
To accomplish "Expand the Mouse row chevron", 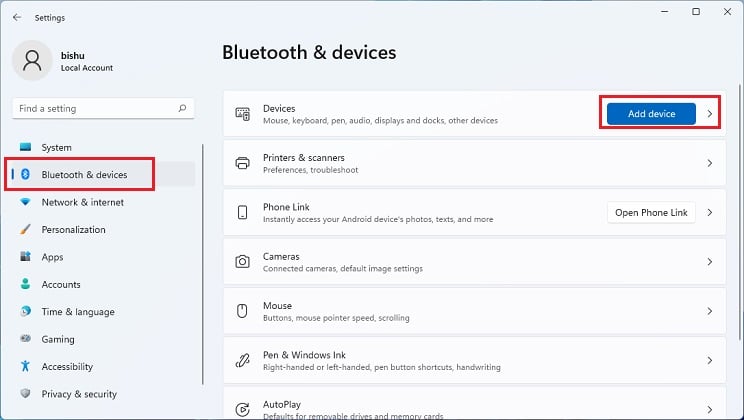I will tap(709, 311).
